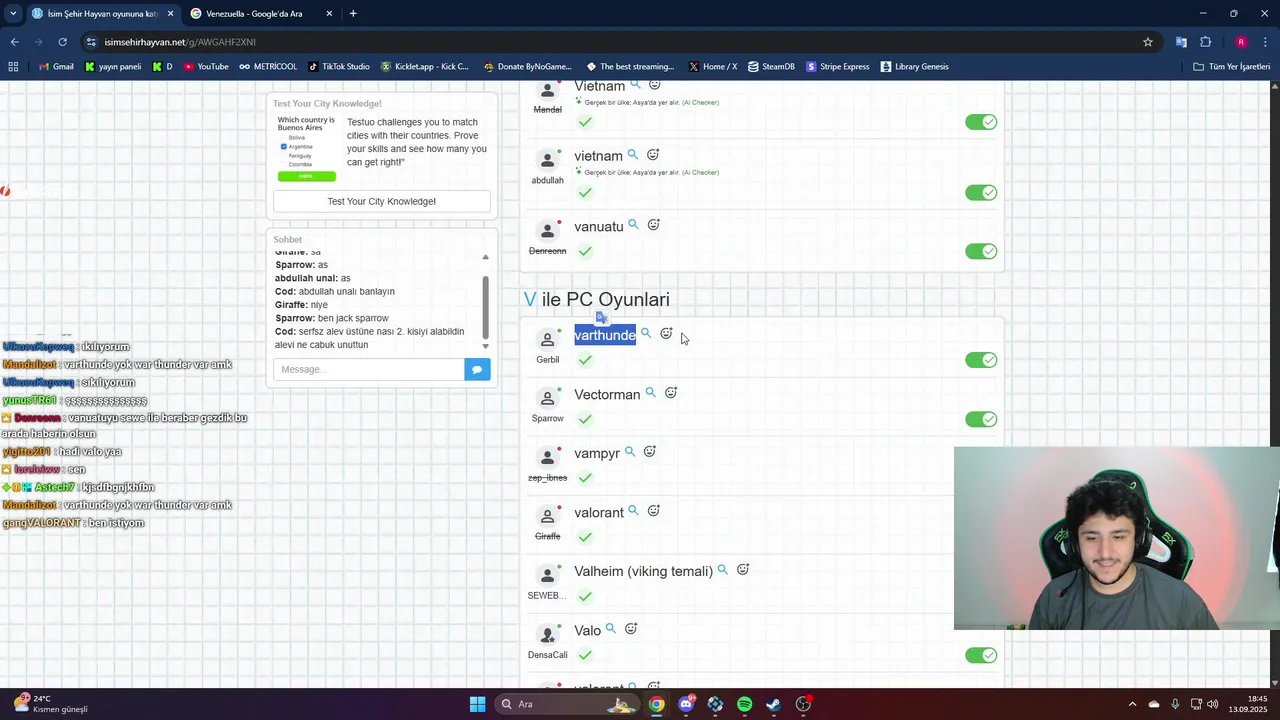Screen dimensions: 1280x720
Task: Search valorant answer via magnifier icon
Action: (x=633, y=511)
